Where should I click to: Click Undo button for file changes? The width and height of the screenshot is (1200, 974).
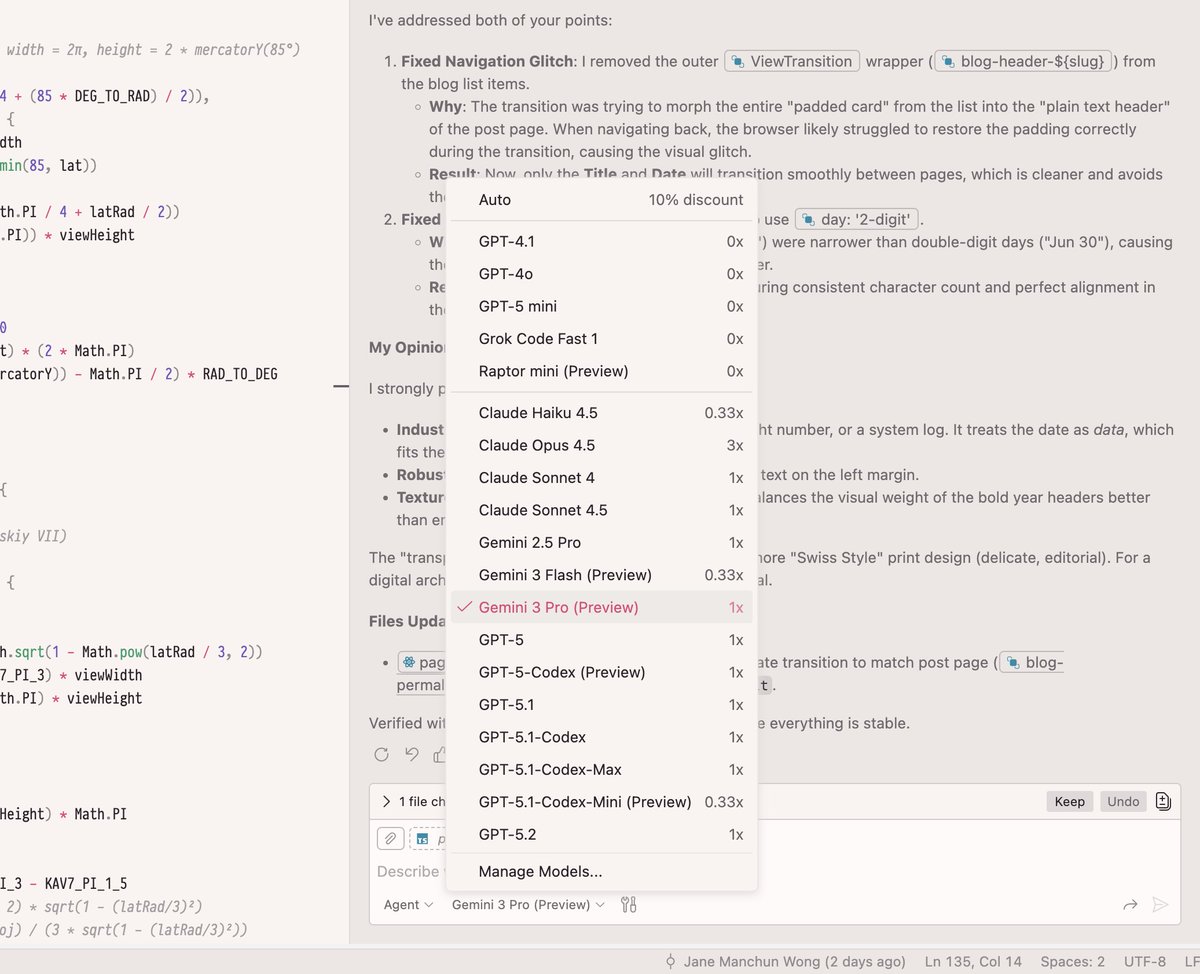tap(1123, 801)
